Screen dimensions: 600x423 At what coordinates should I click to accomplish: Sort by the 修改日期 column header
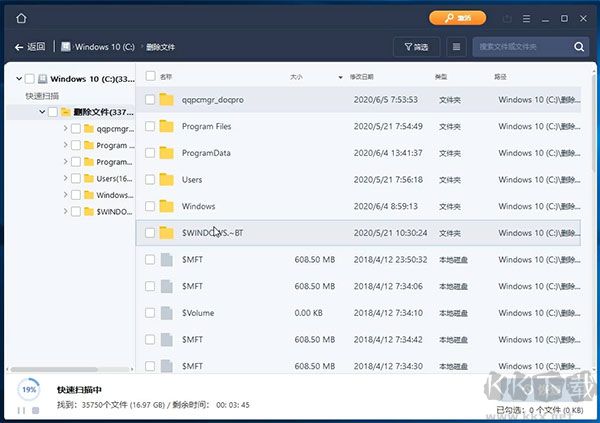click(363, 76)
